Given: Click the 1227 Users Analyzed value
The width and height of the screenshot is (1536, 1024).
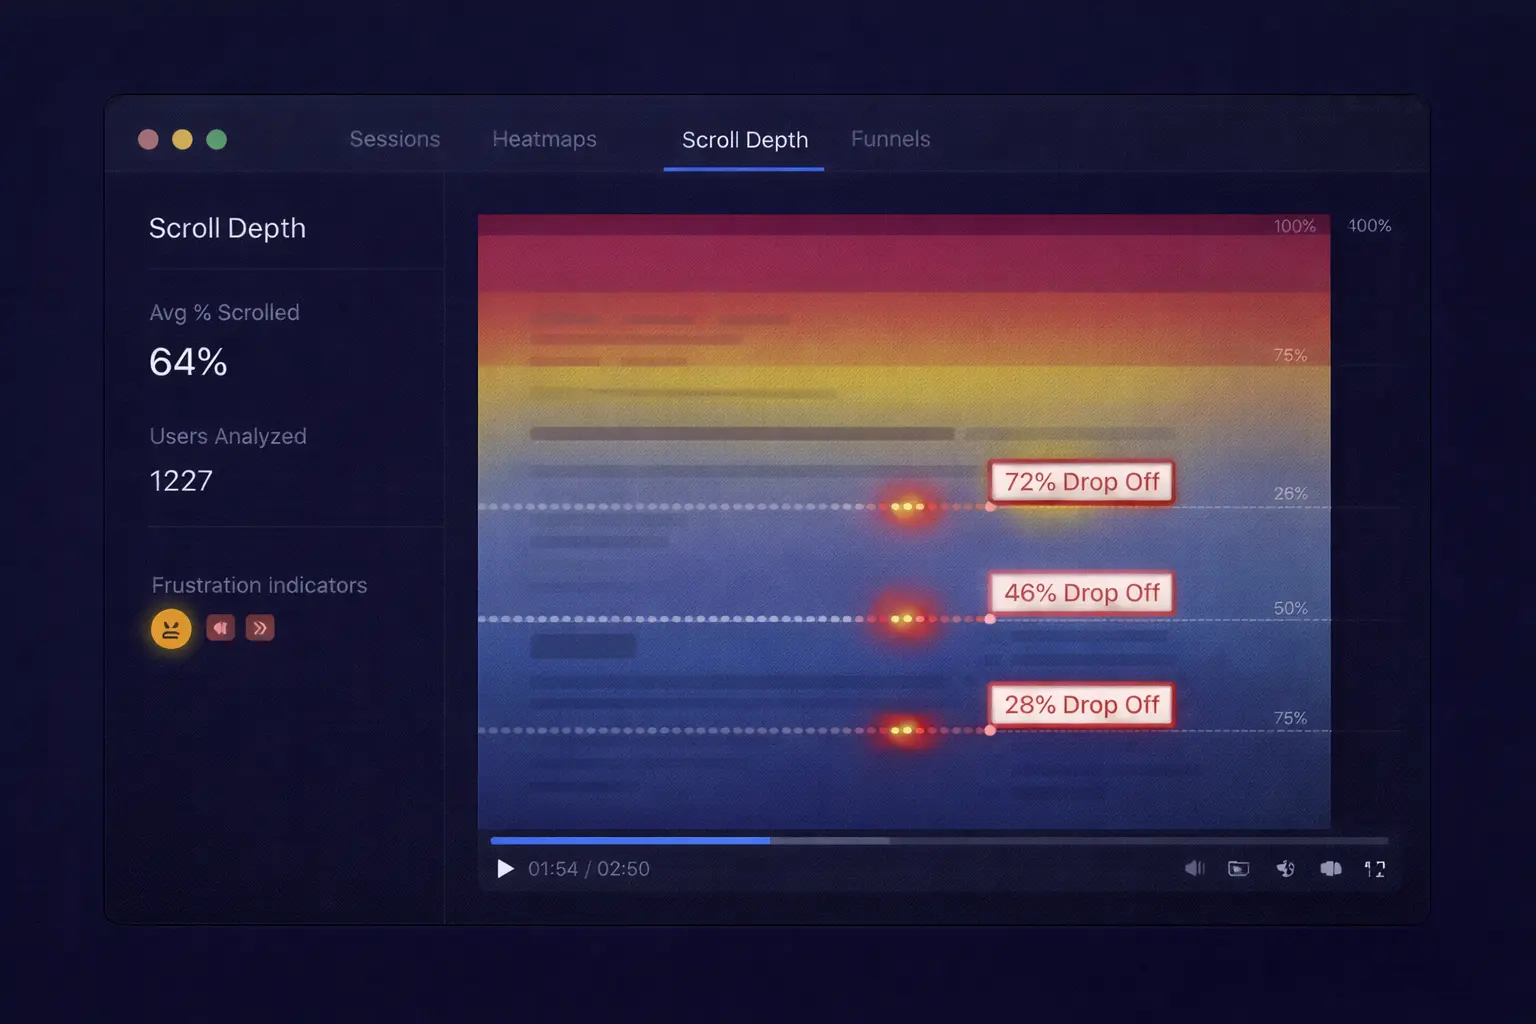Looking at the screenshot, I should point(181,480).
